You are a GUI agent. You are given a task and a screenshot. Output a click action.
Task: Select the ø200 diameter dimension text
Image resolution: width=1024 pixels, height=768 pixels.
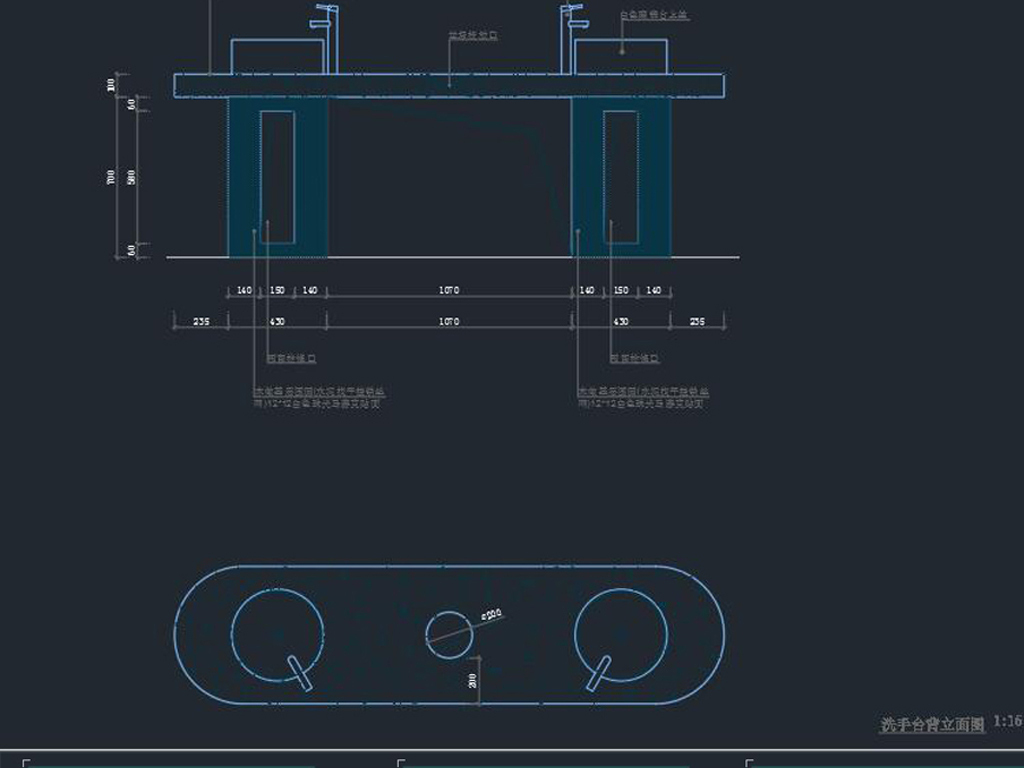pyautogui.click(x=492, y=614)
